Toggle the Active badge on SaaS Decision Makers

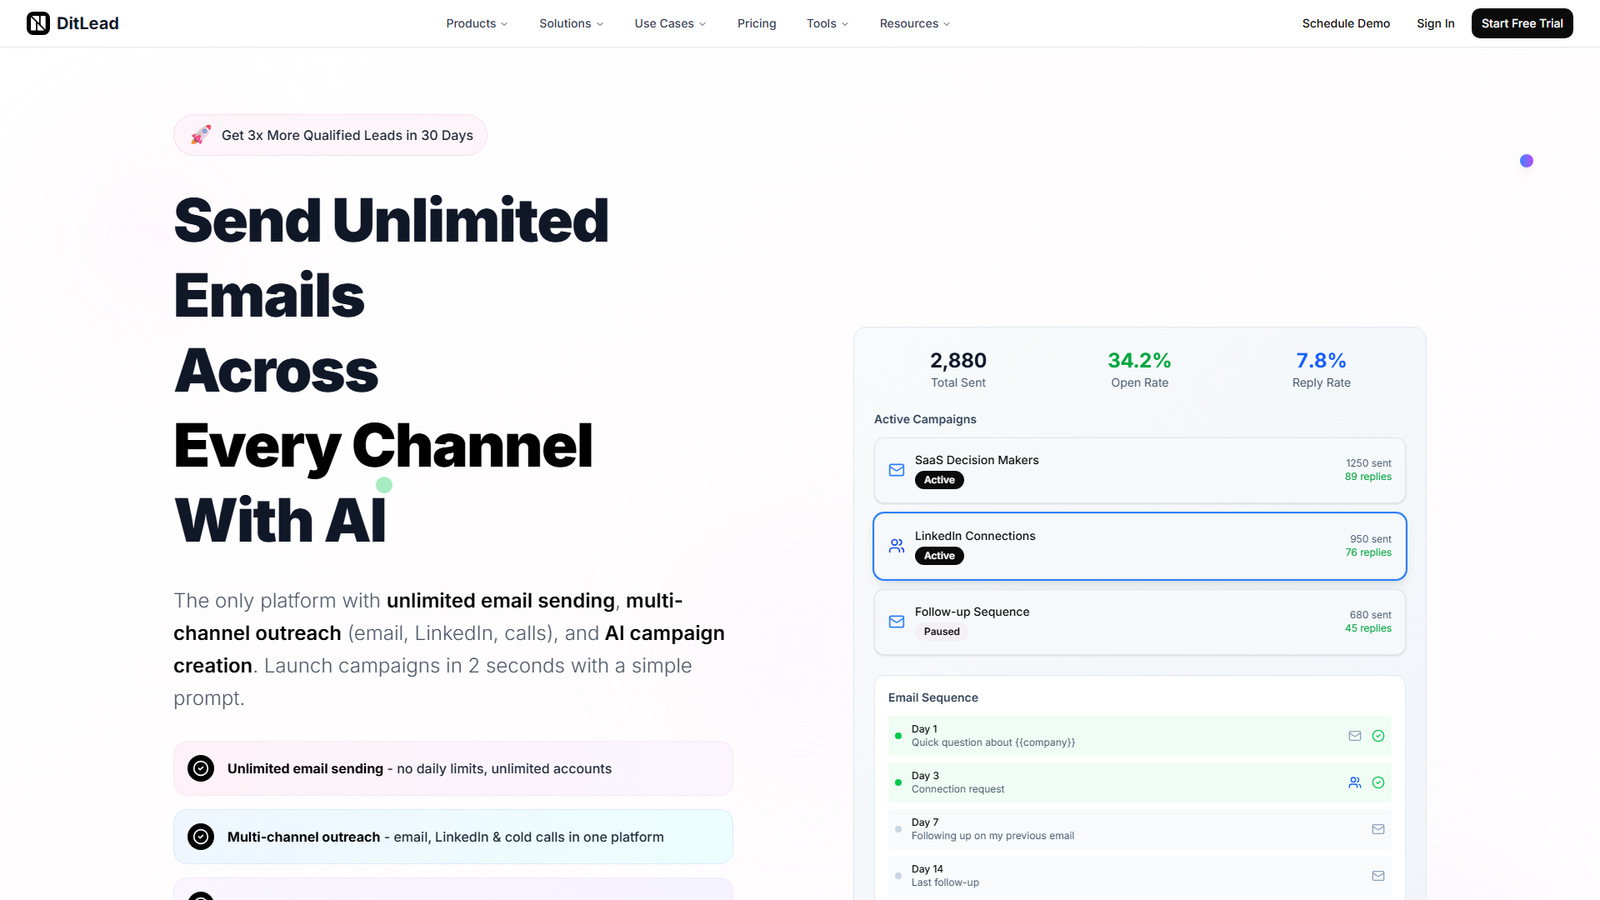939,480
